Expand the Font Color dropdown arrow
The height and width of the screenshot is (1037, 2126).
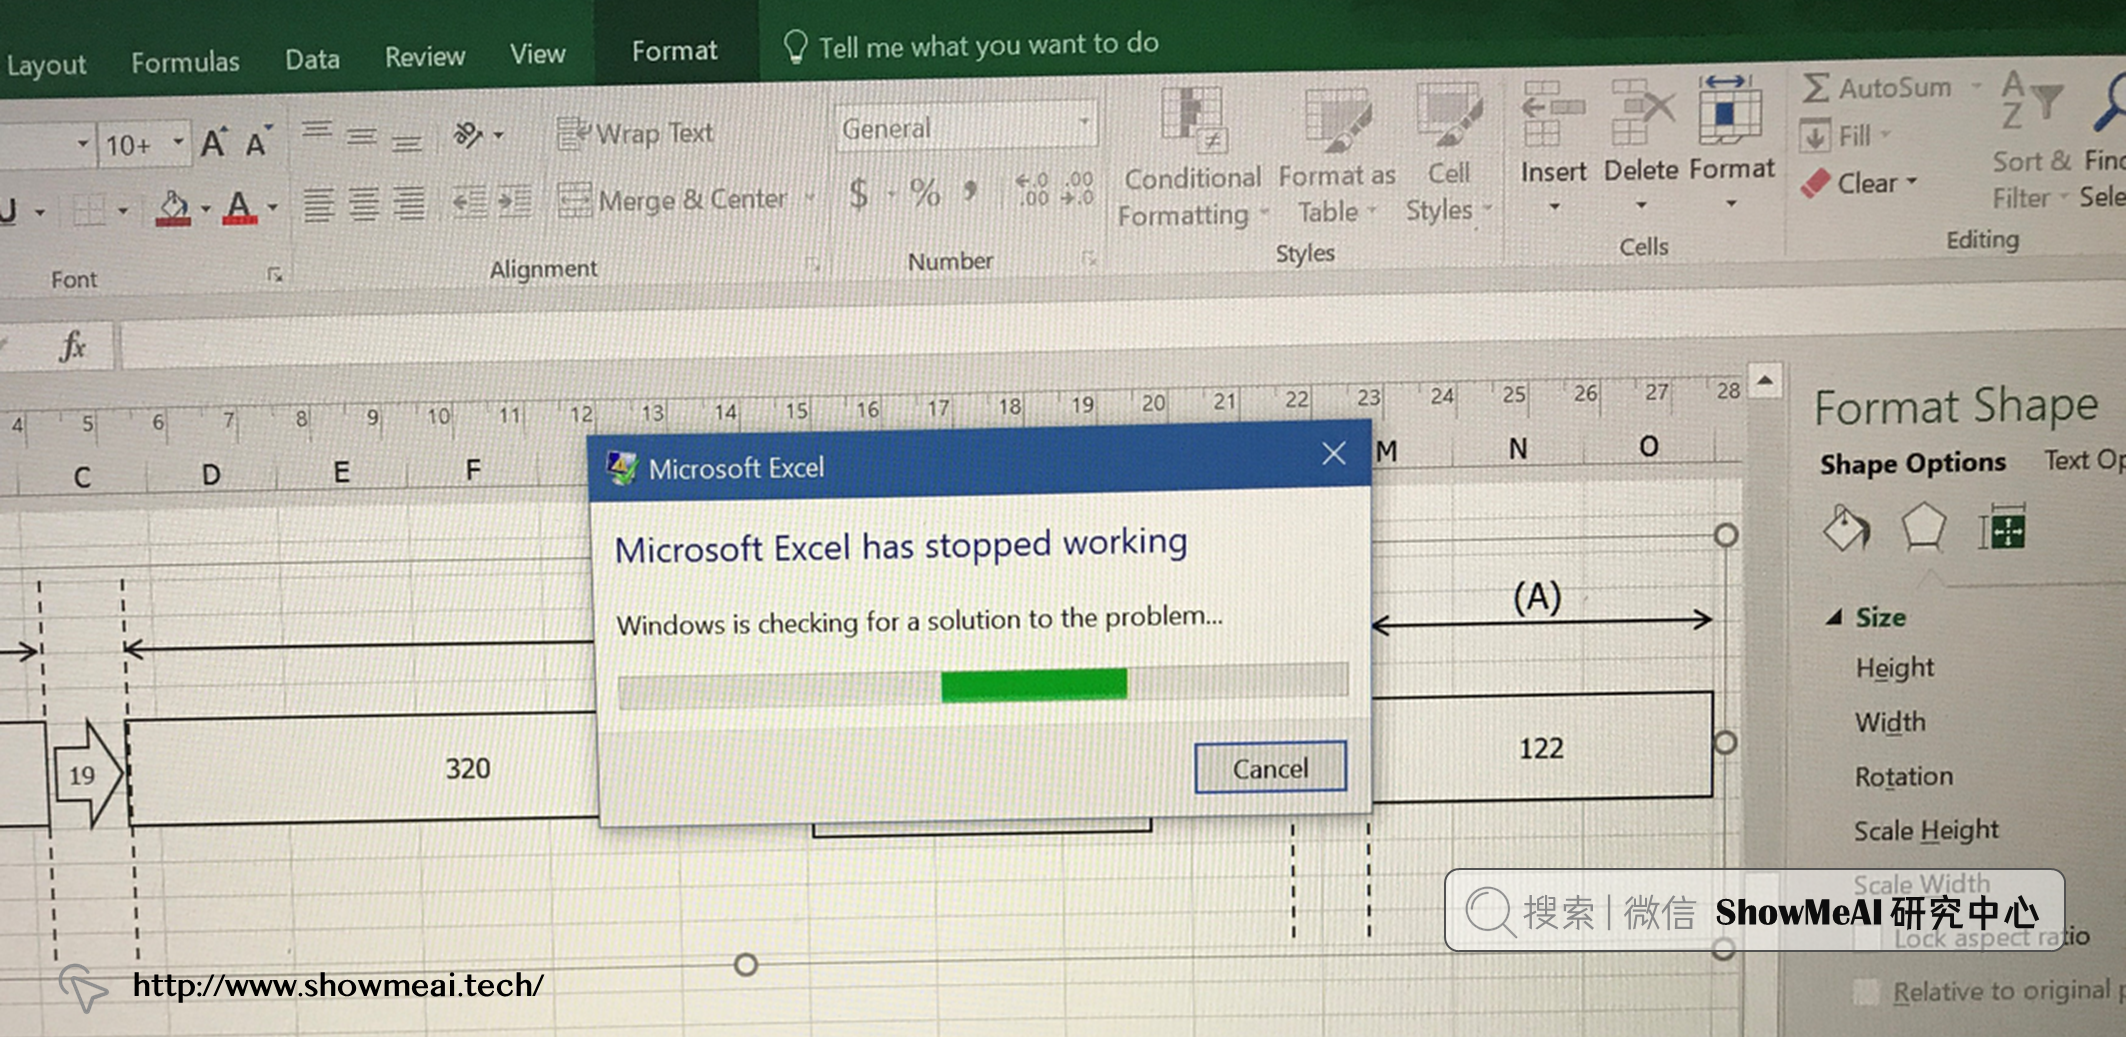click(272, 207)
